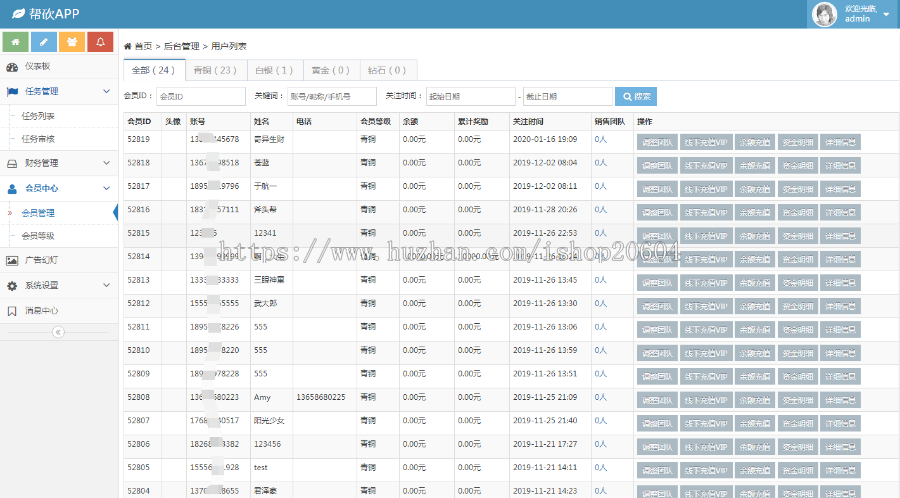
Task: Click the red bell notification shortcut icon
Action: (x=100, y=42)
